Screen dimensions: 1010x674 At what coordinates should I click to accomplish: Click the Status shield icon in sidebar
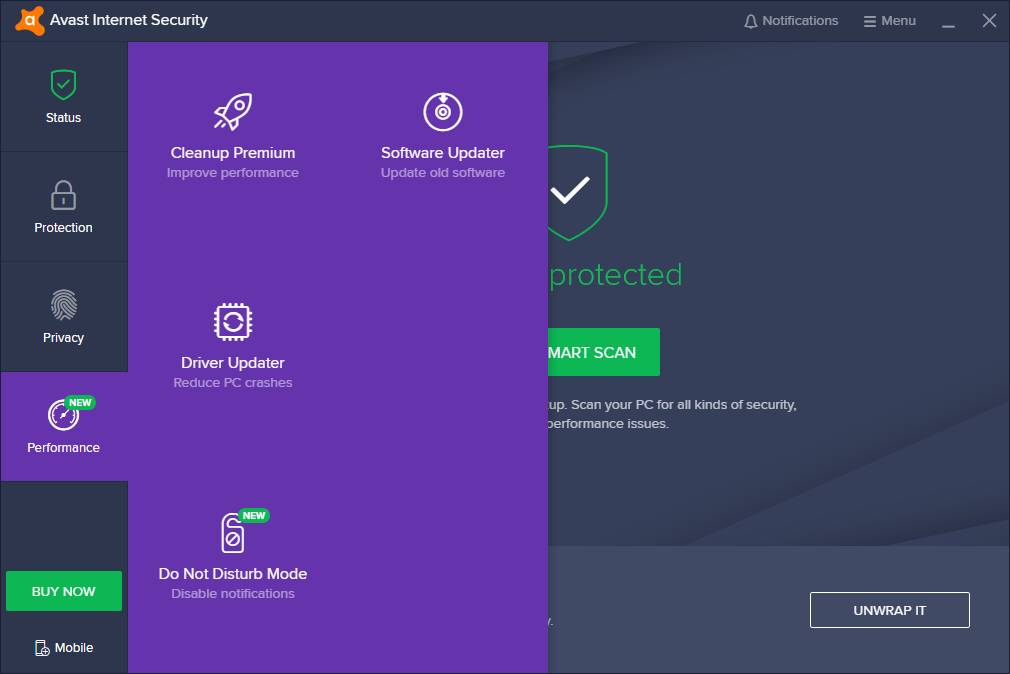pyautogui.click(x=63, y=85)
